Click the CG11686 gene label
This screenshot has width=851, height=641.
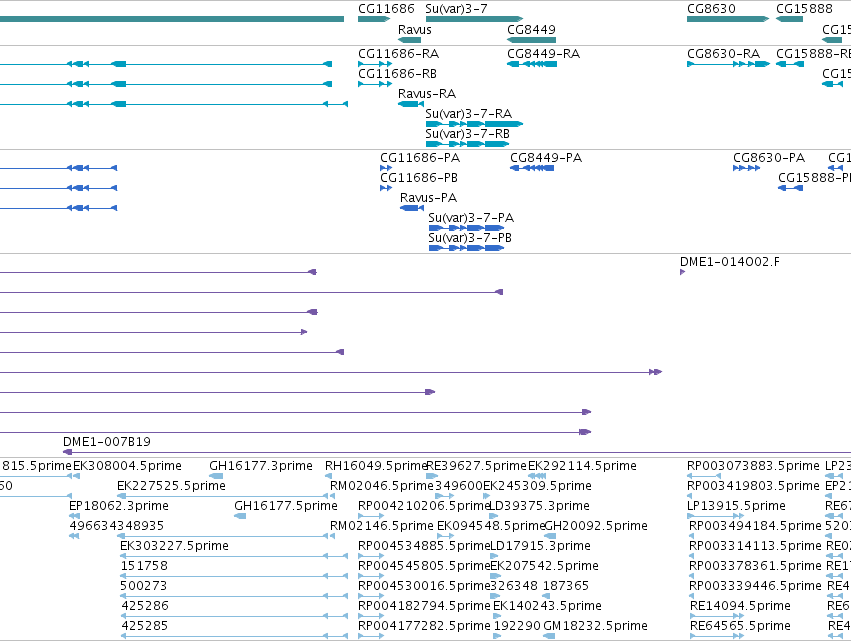point(386,9)
